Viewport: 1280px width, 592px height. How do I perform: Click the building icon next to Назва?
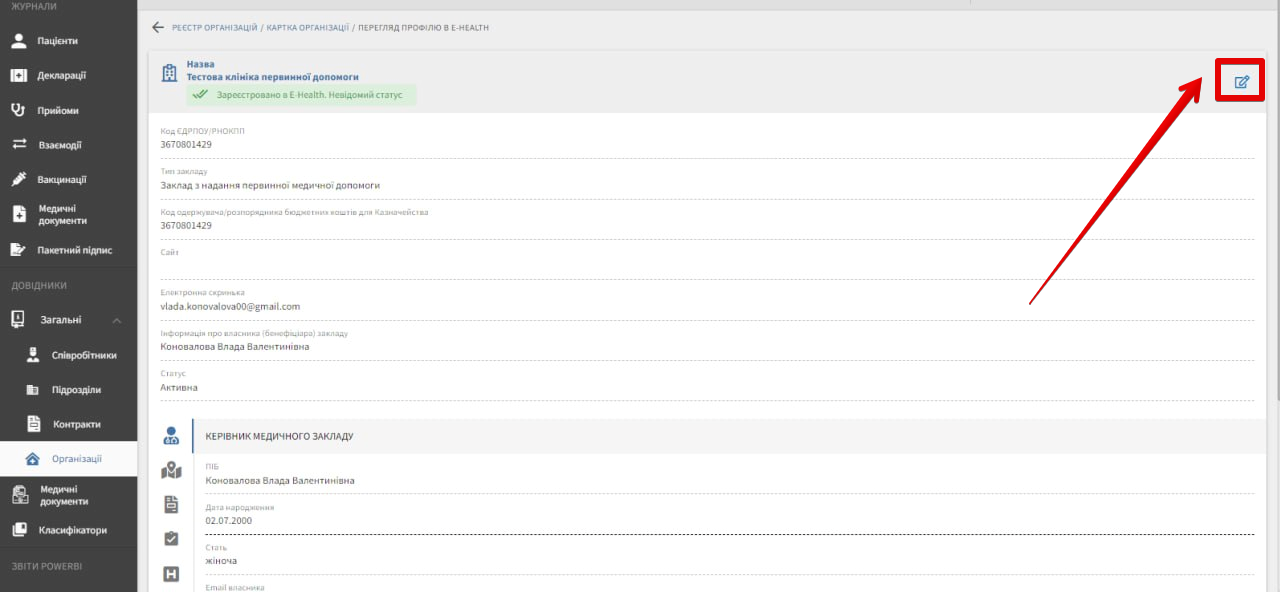click(170, 72)
